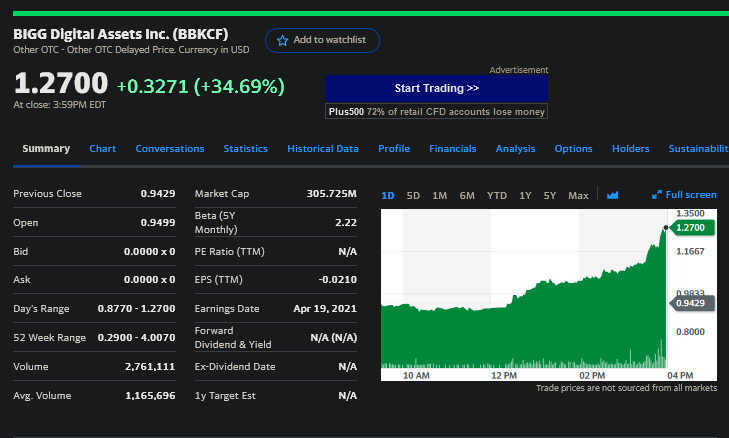729x438 pixels.
Task: Select the YTD chart range
Action: tap(497, 195)
